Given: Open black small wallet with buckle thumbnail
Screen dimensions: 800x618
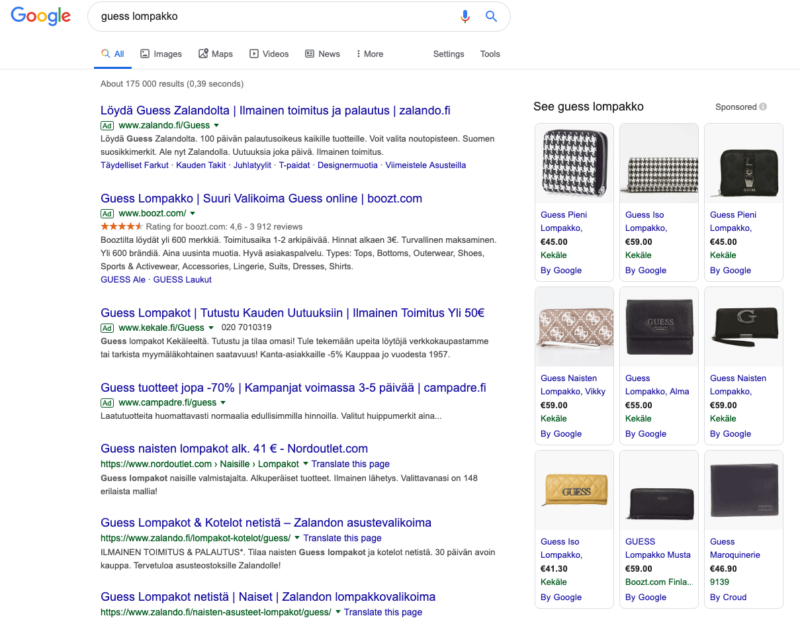Looking at the screenshot, I should (743, 163).
